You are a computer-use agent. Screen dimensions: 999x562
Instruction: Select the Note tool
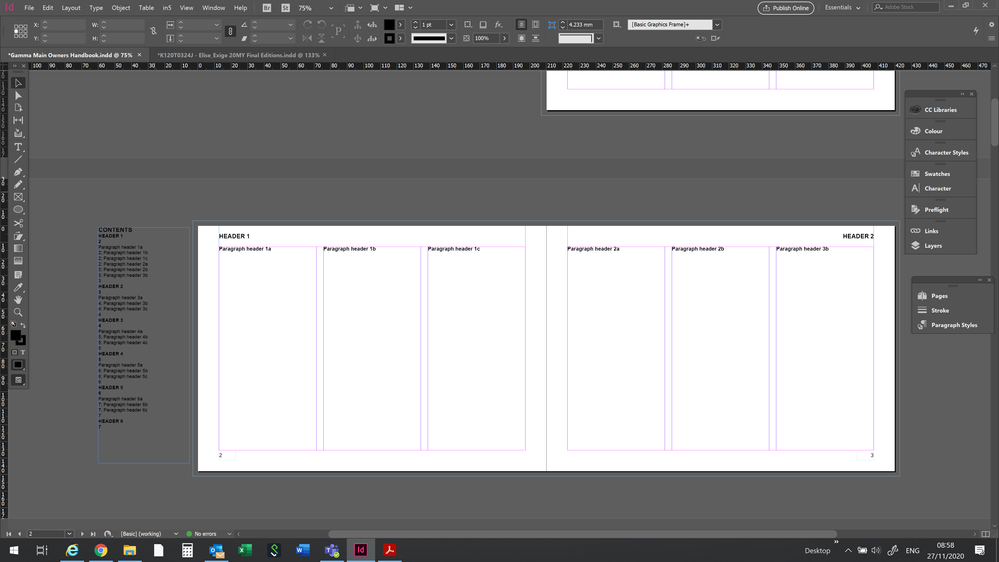18,275
